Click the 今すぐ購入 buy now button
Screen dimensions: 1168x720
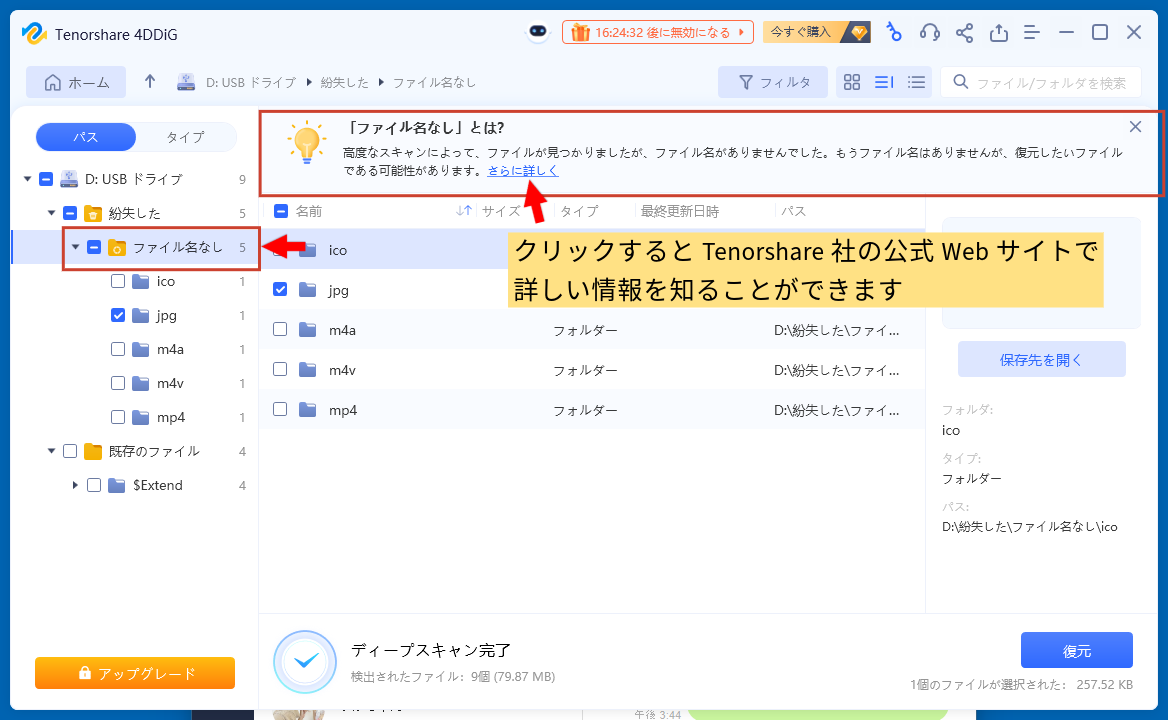(816, 32)
